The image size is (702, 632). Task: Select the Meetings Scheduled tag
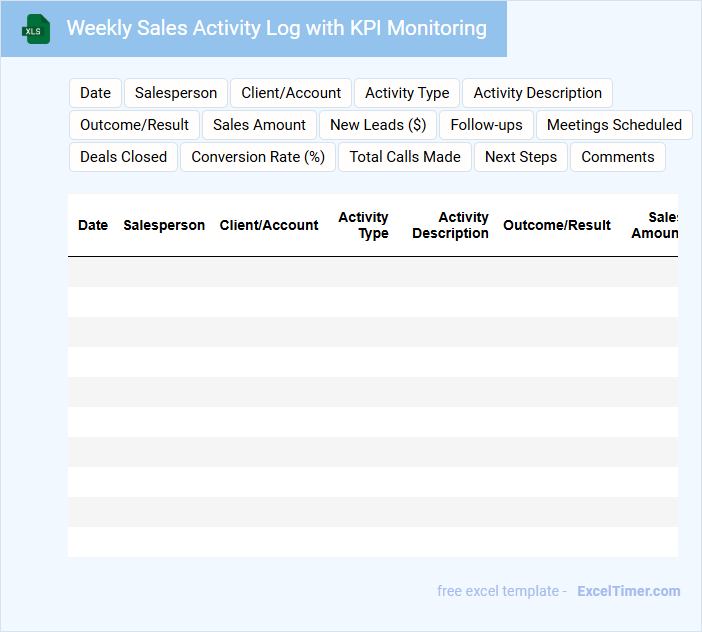click(x=614, y=125)
